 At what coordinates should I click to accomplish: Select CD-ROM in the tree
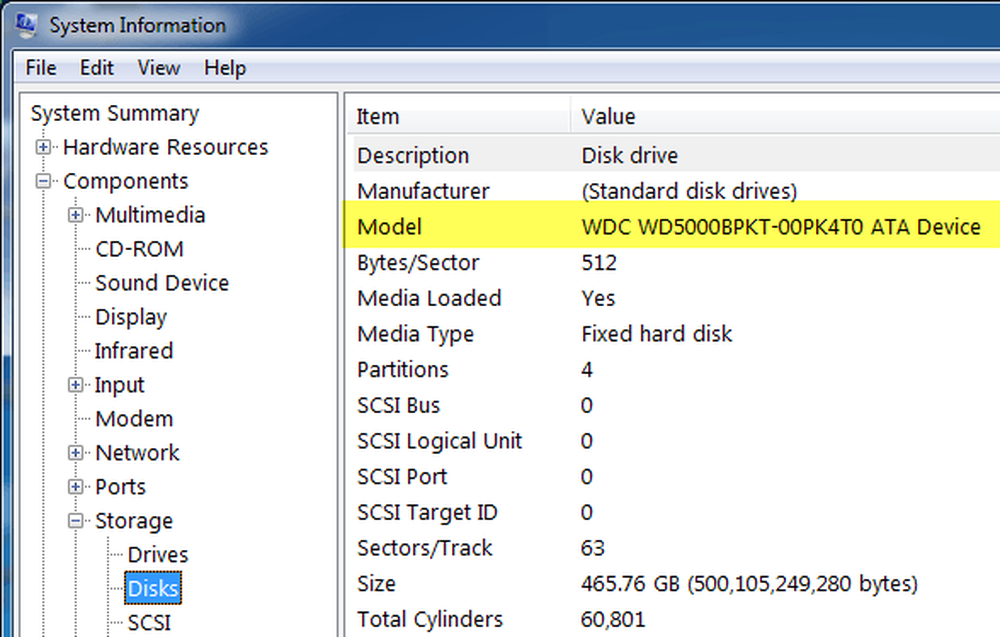click(140, 249)
